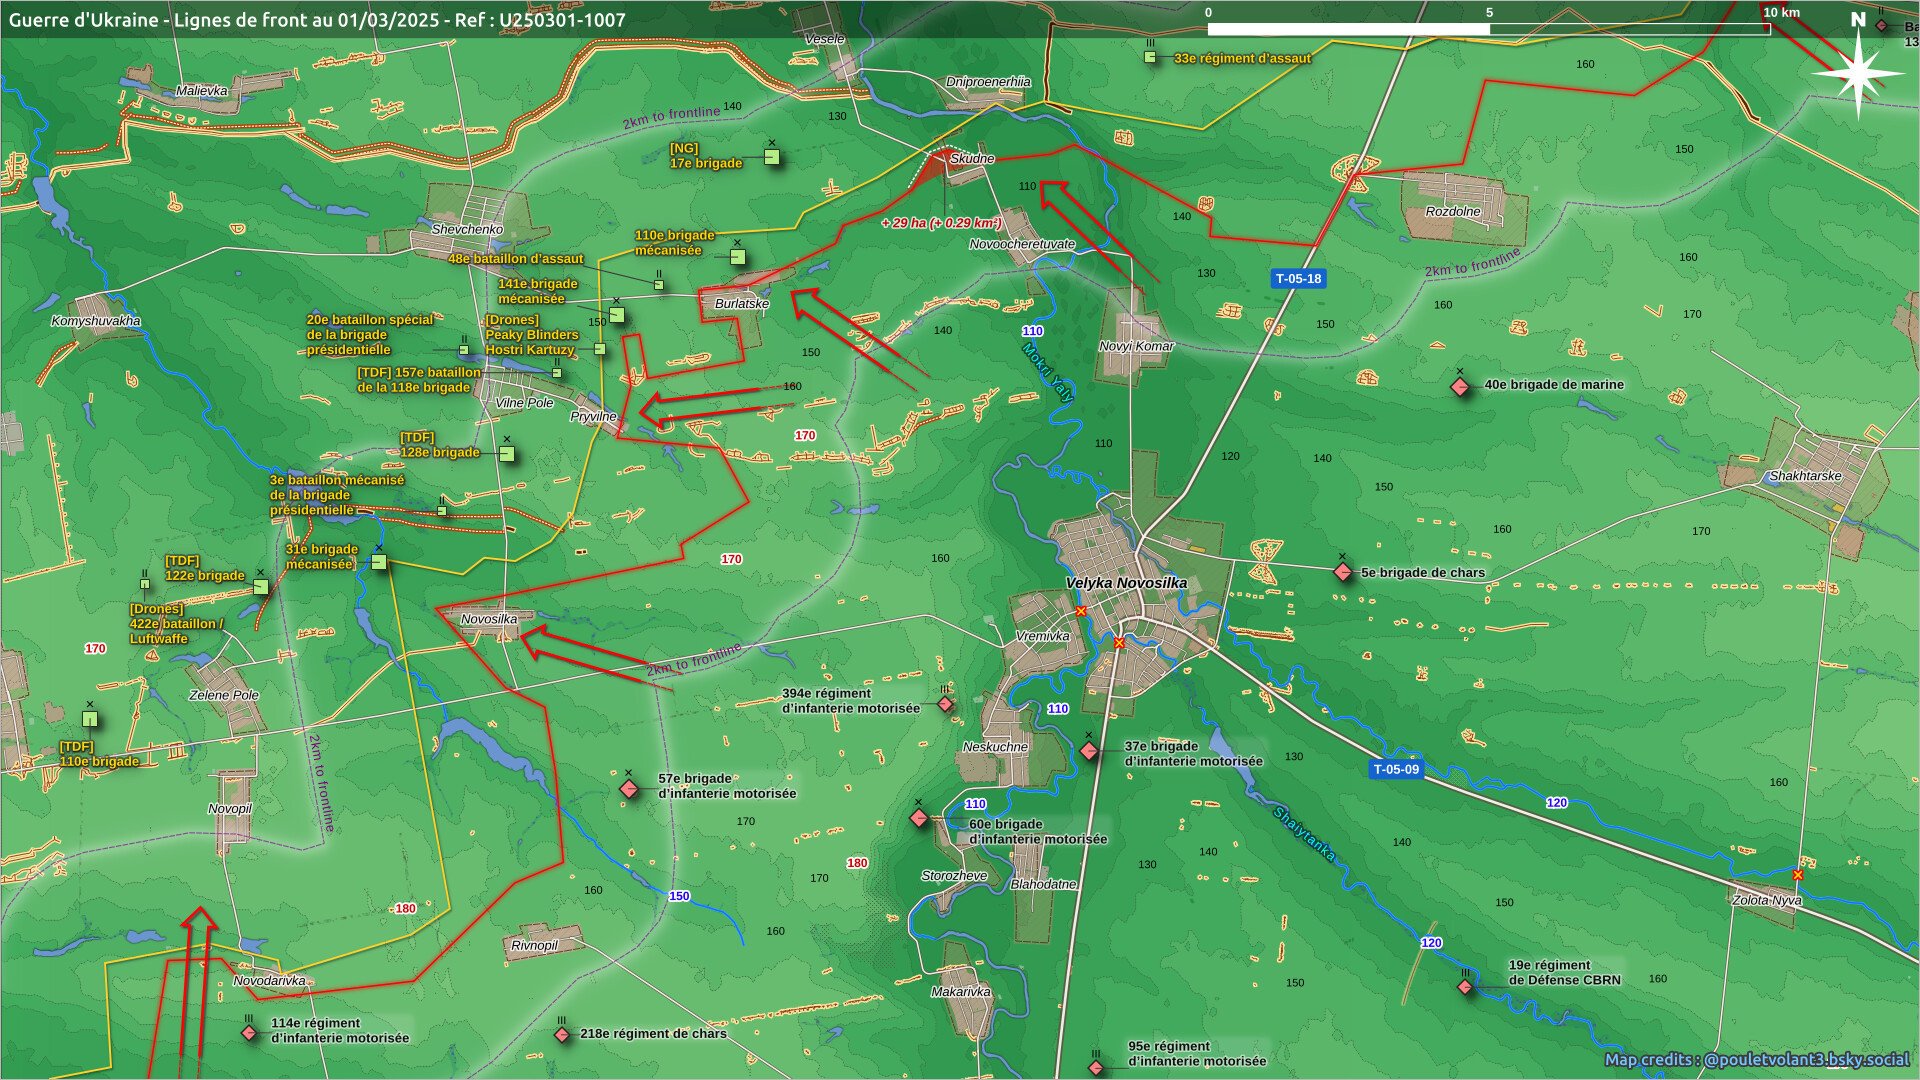This screenshot has width=1920, height=1080.
Task: Select the Novosilka village label
Action: click(x=489, y=619)
